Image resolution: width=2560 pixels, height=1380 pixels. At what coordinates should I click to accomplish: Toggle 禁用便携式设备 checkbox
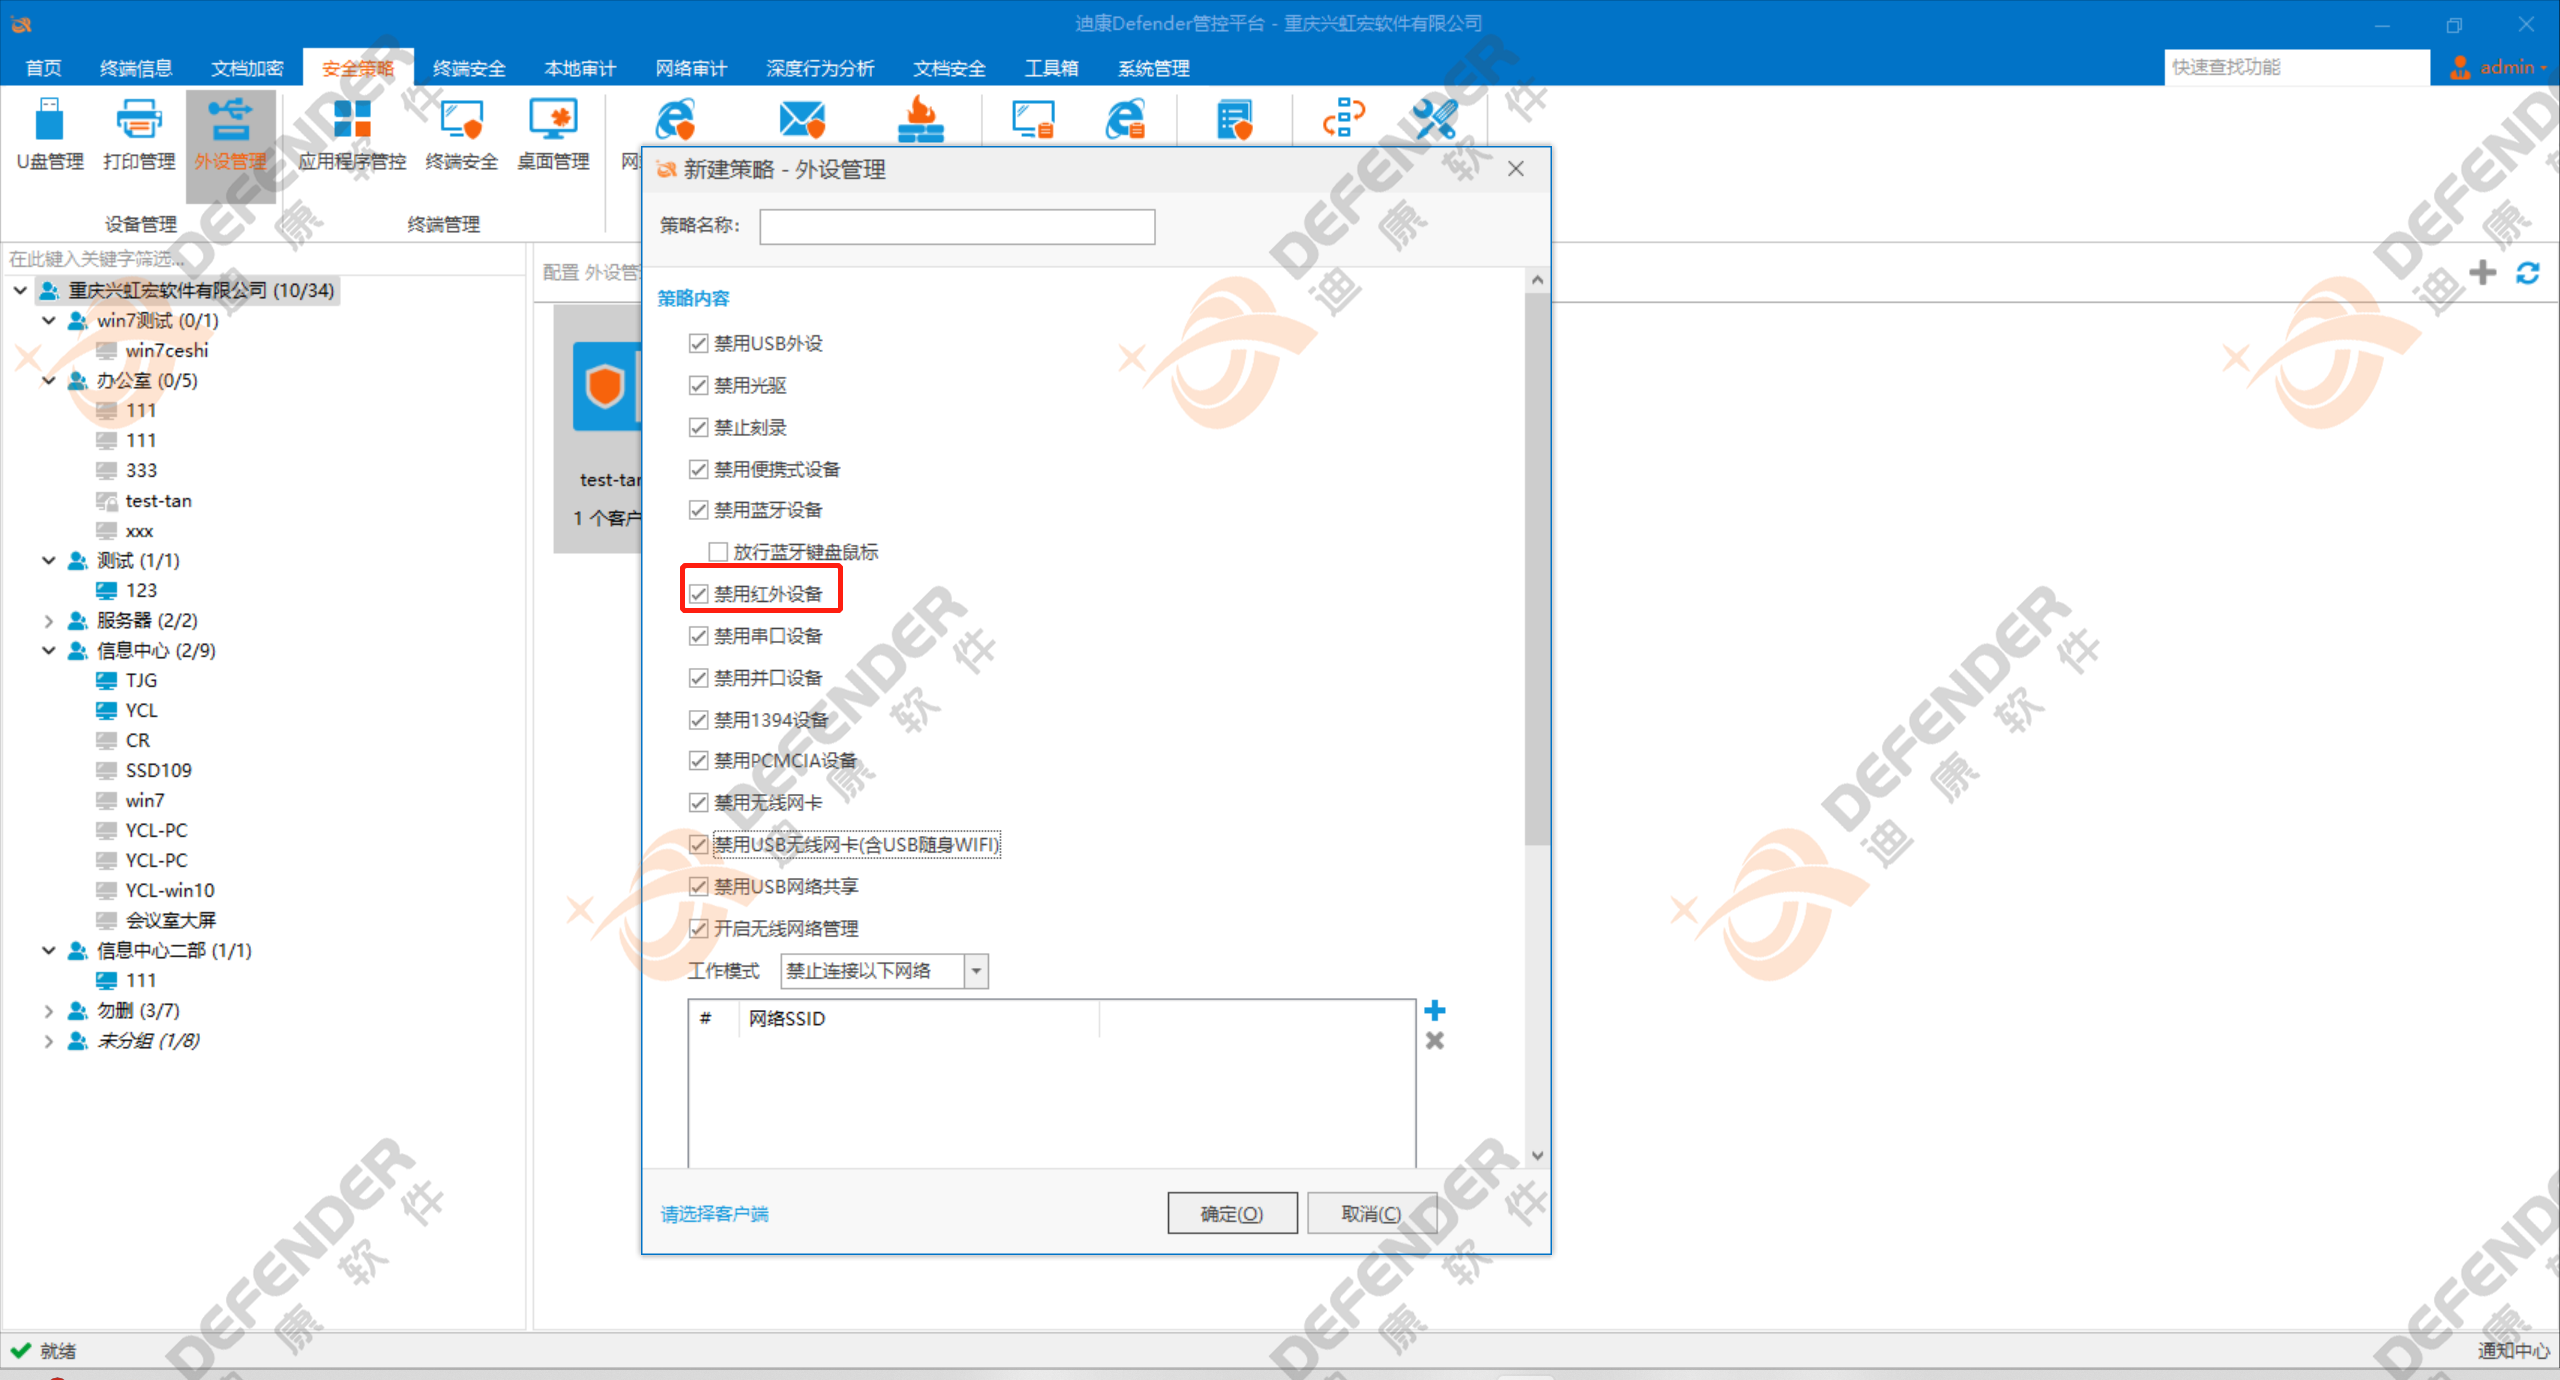[x=698, y=469]
